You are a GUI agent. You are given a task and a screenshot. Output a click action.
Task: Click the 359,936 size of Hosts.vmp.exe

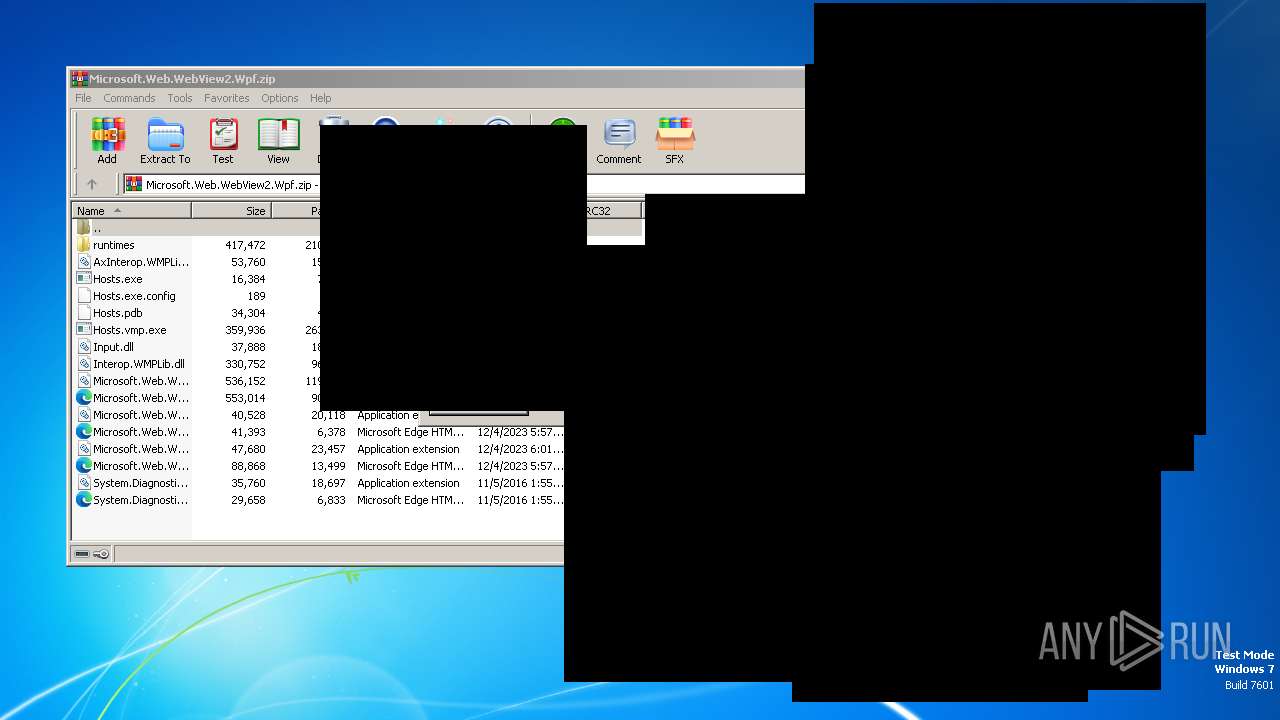point(245,330)
